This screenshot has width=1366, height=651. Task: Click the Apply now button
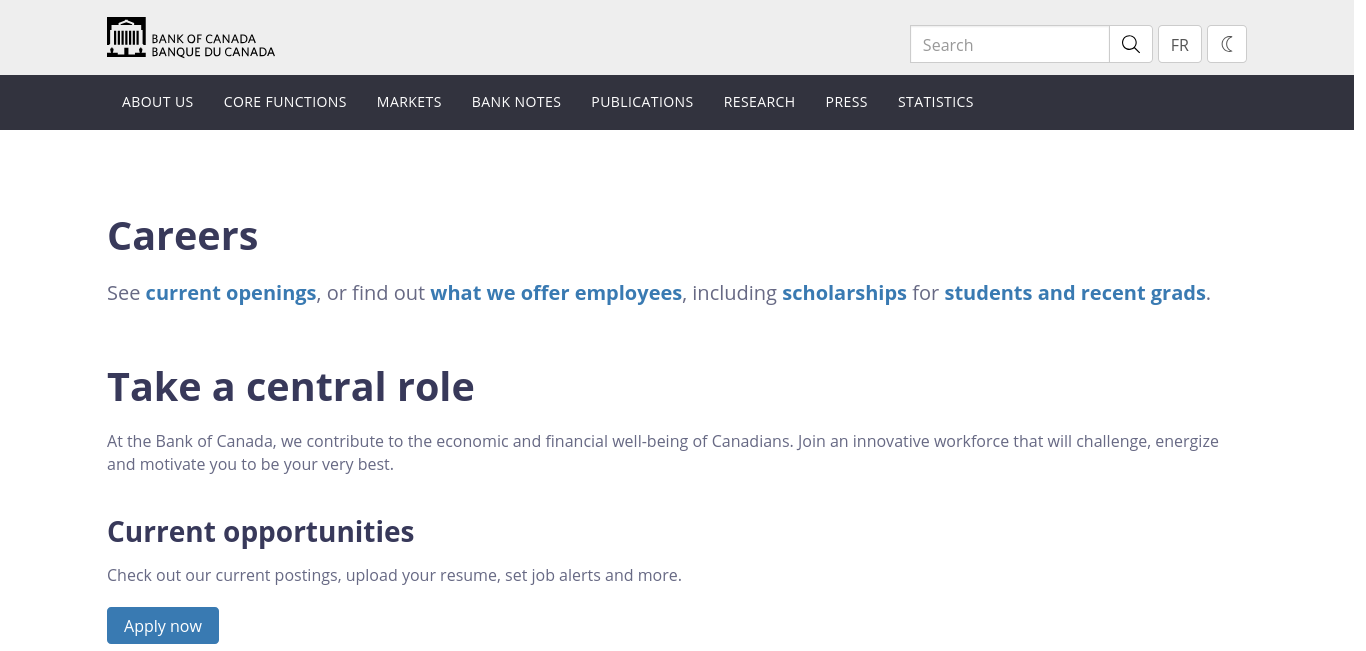[x=163, y=626]
